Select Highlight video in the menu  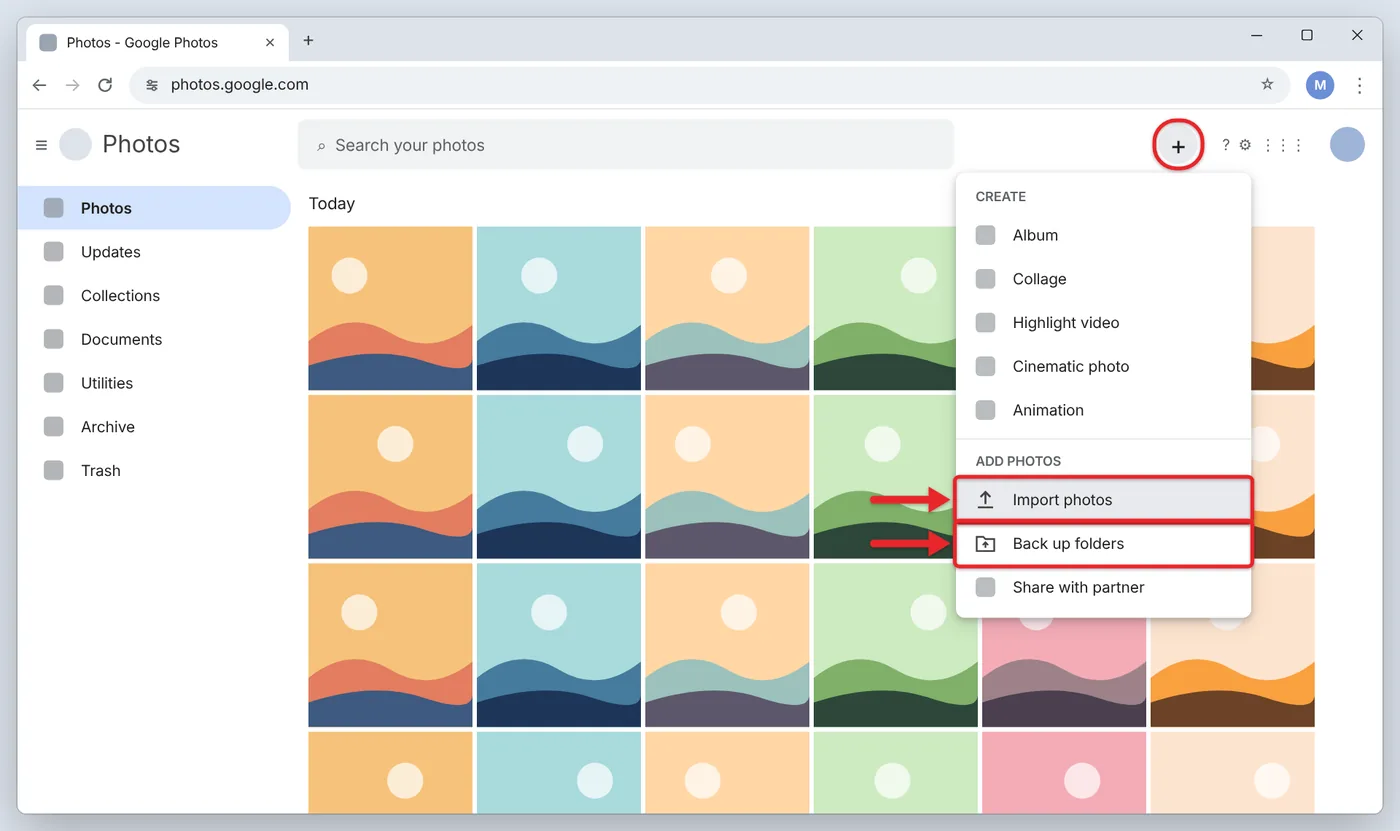click(x=1103, y=323)
